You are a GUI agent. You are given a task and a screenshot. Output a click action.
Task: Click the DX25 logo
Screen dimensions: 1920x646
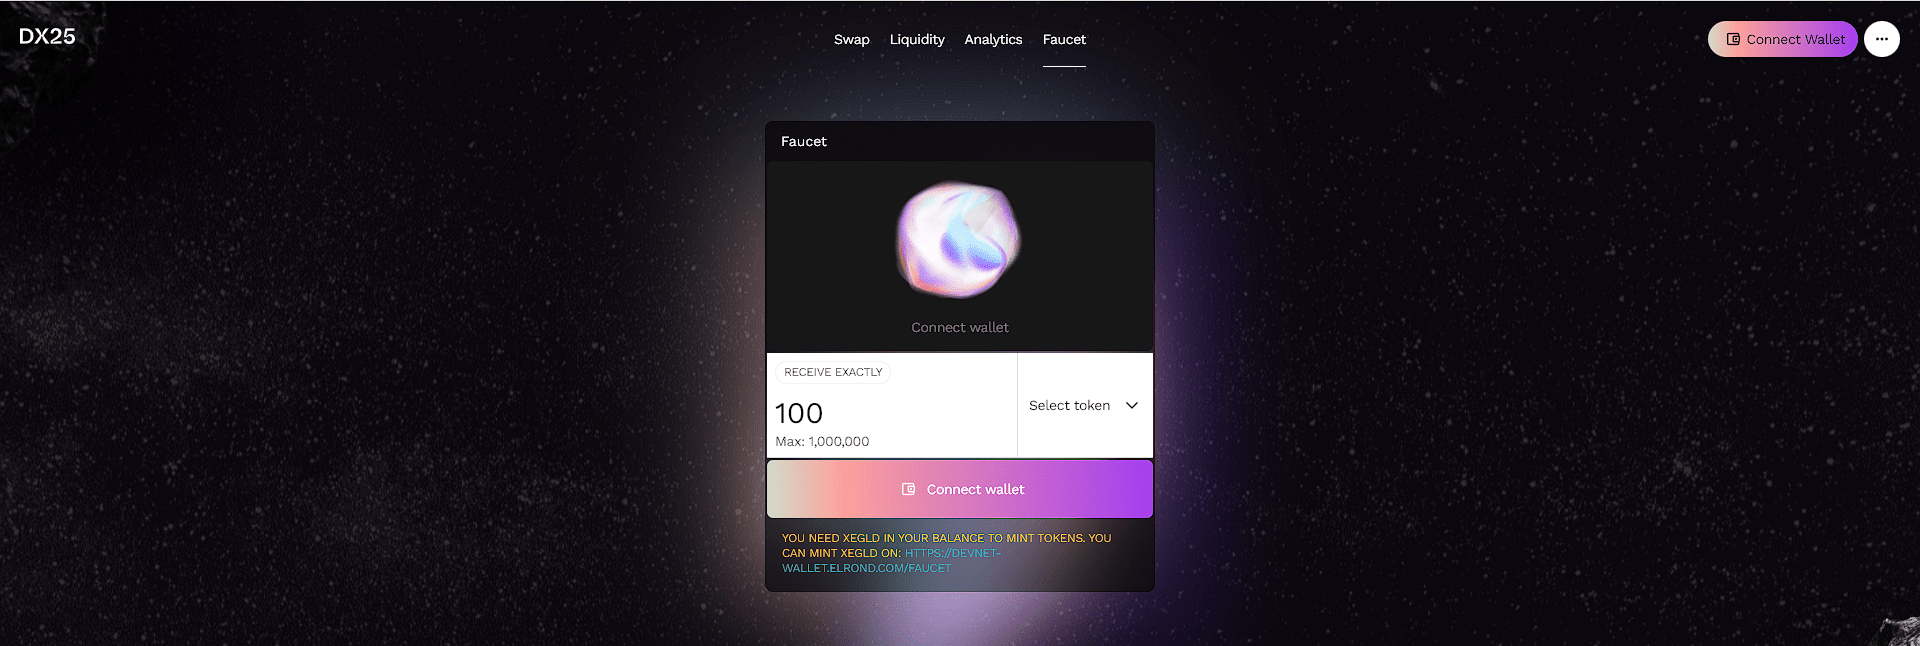tap(47, 36)
